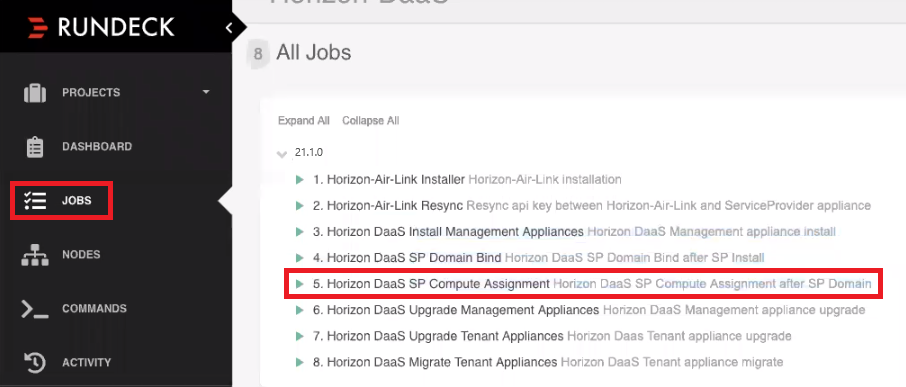Run SP Domain Bind via play icon
906x387 pixels.
point(299,258)
